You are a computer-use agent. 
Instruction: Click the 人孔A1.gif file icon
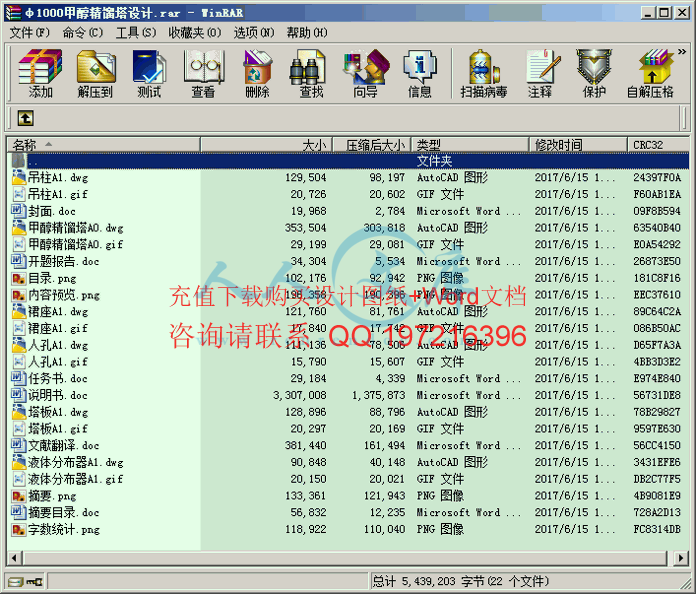point(18,362)
